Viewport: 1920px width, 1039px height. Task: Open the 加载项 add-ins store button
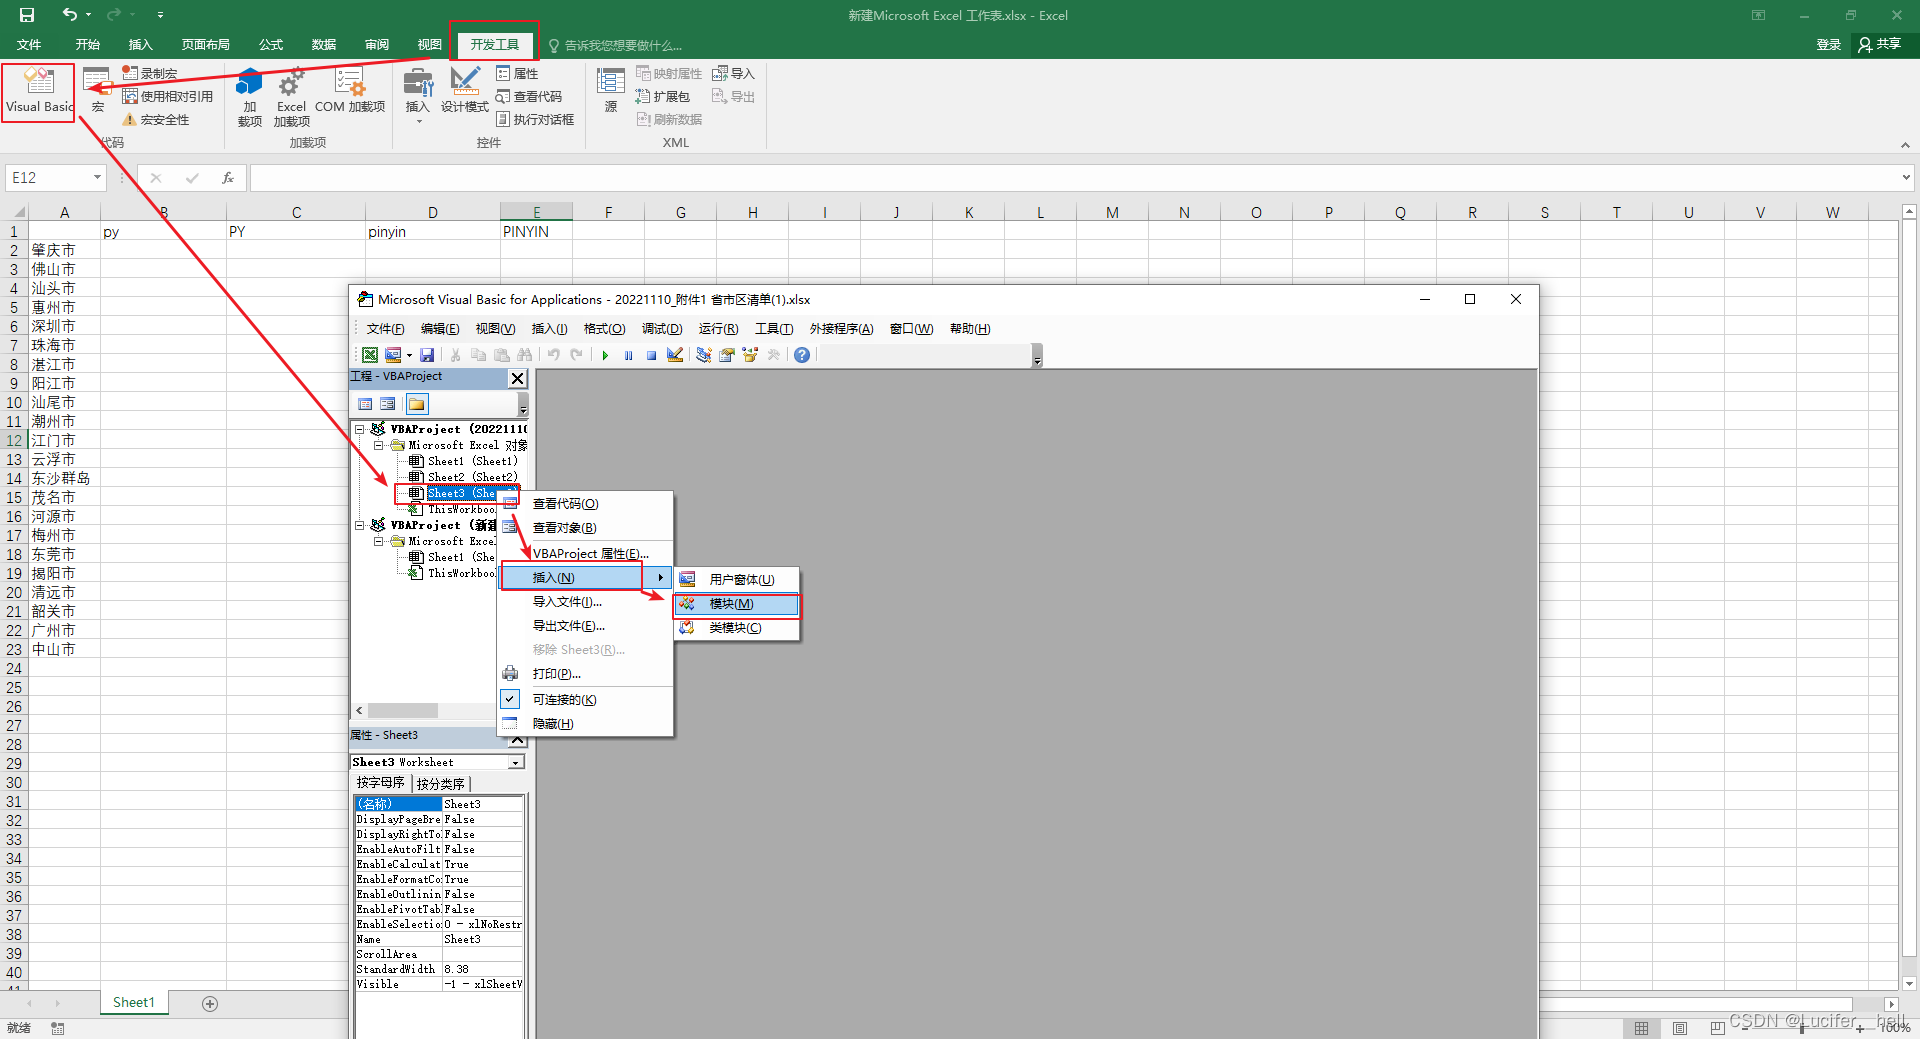coord(249,97)
